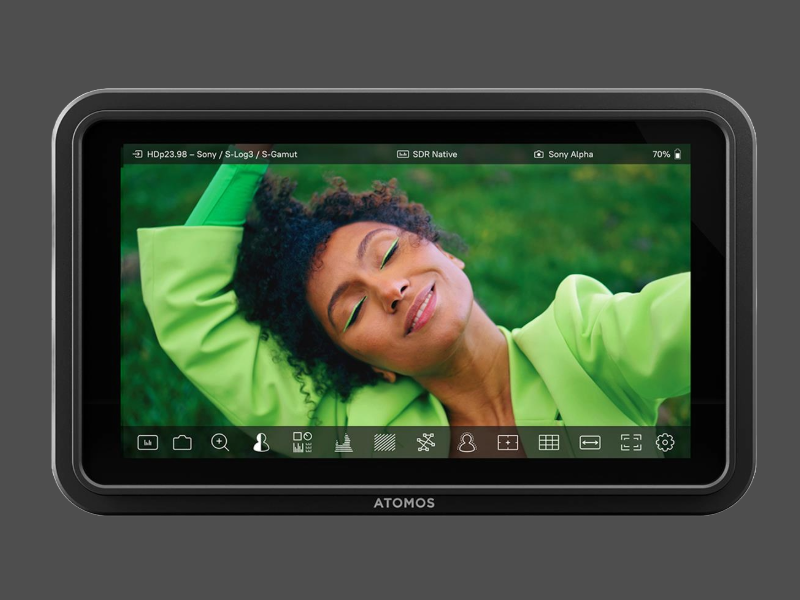Viewport: 800px width, 600px height.
Task: Toggle focus peaking outline icon
Action: coord(467,442)
